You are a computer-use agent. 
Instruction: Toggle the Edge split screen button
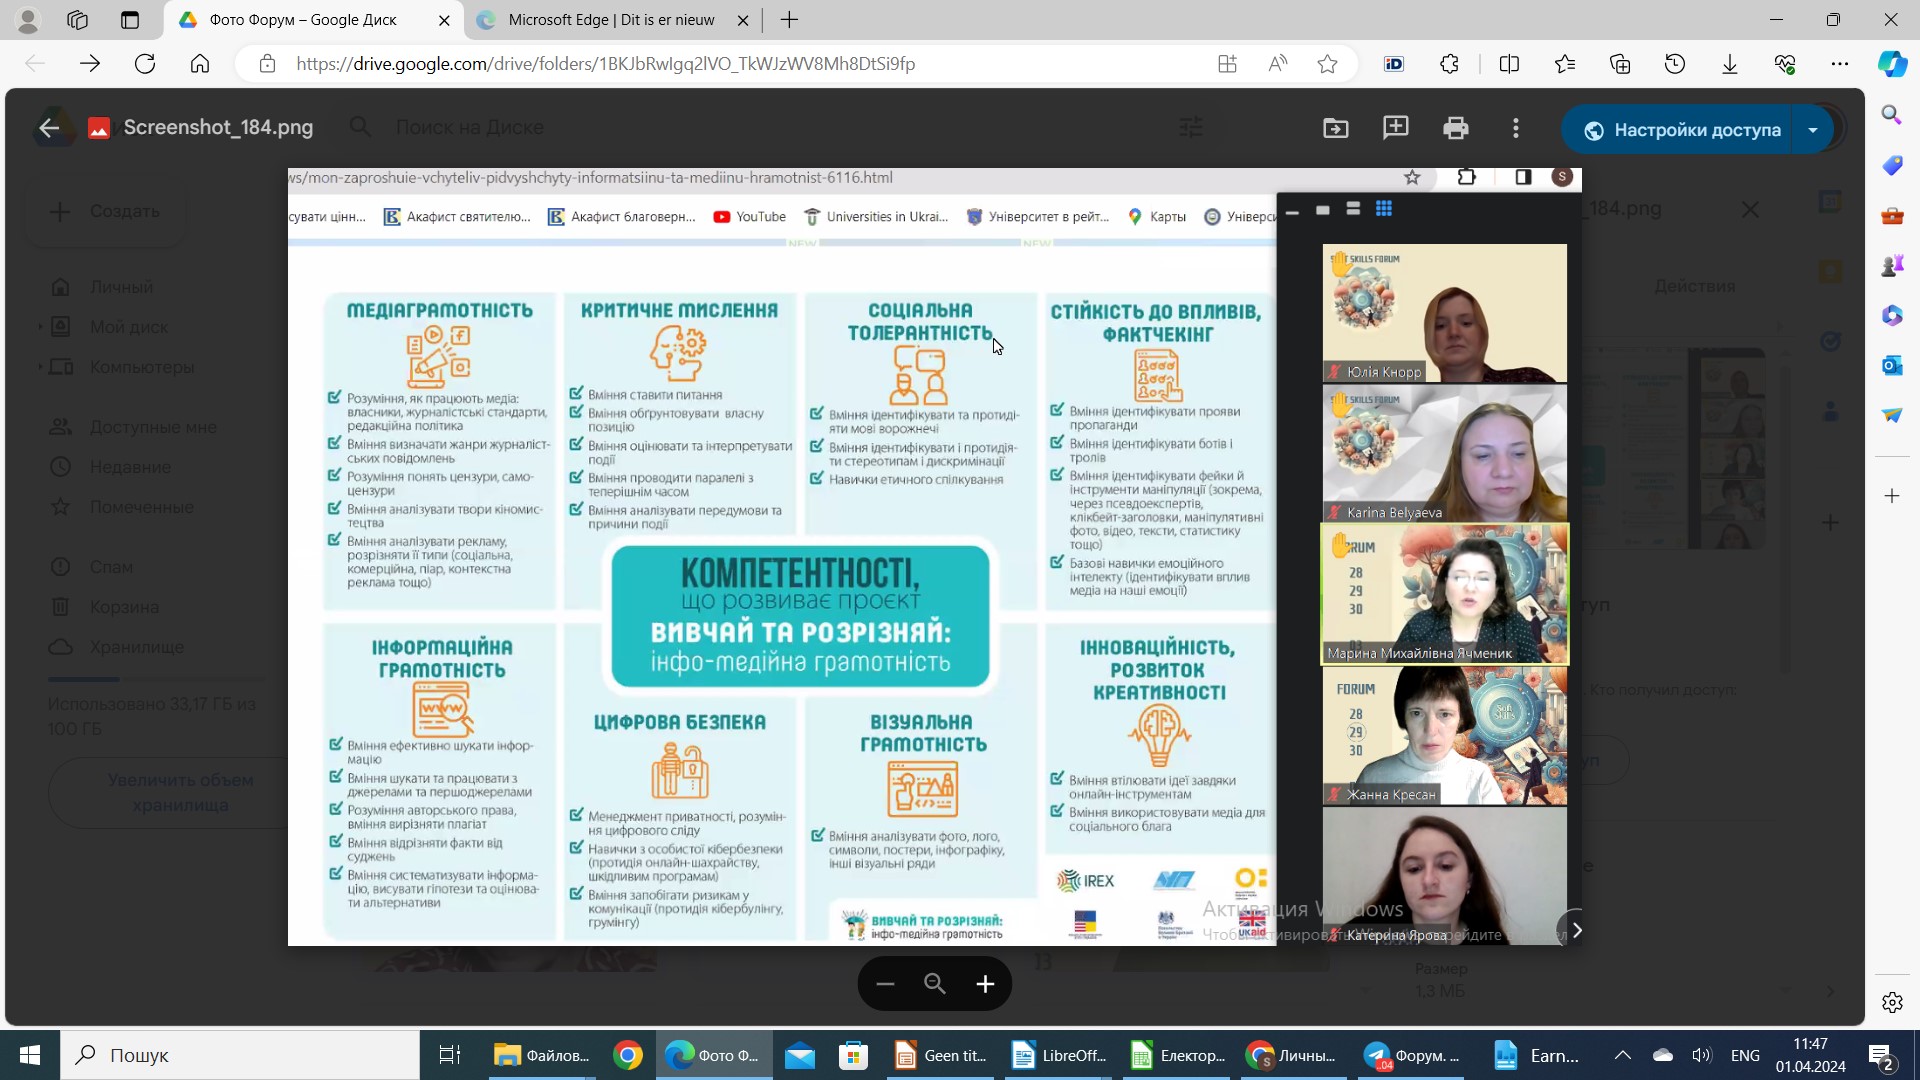(1509, 64)
